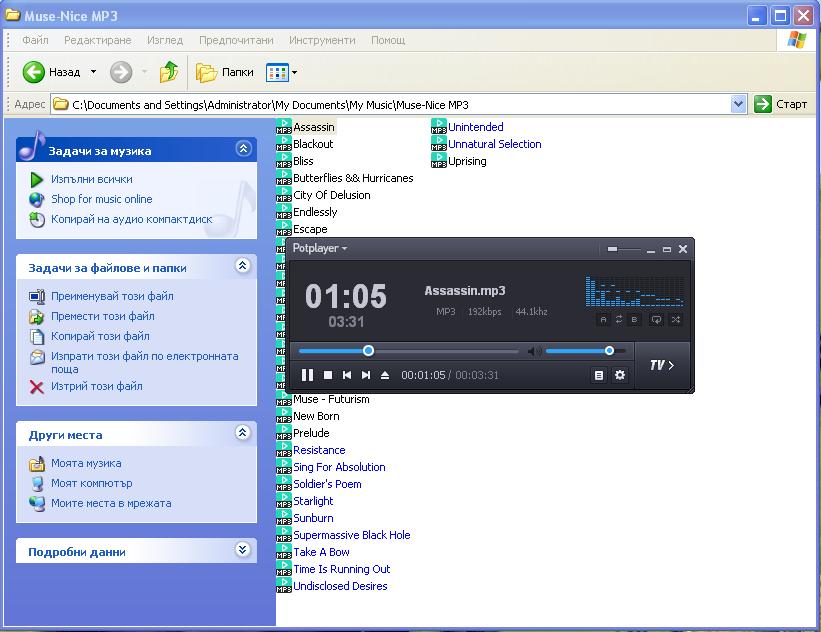This screenshot has height=632, width=821.
Task: Select the Blackout MP3 file icon
Action: tap(284, 143)
